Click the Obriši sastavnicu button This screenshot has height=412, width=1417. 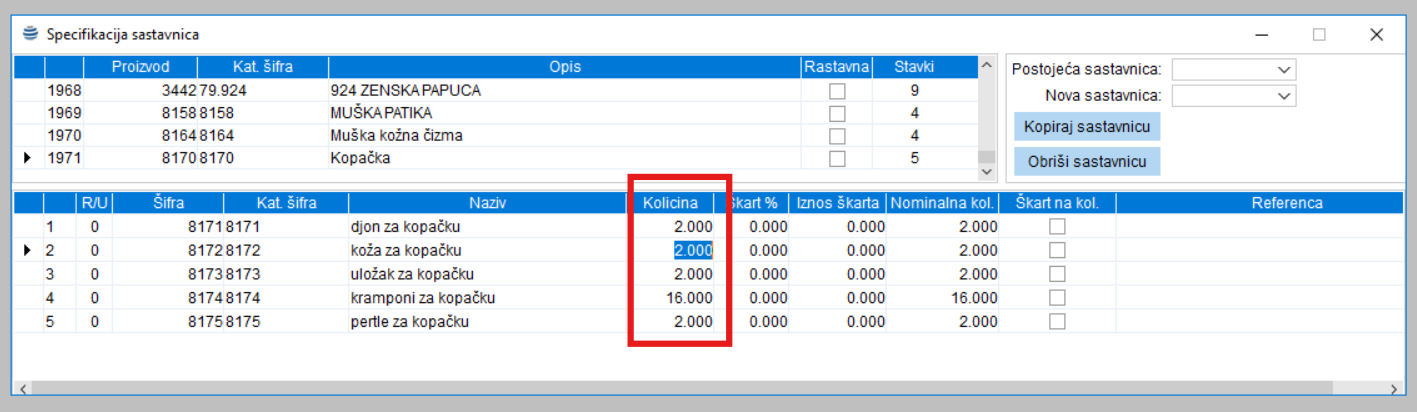1086,161
